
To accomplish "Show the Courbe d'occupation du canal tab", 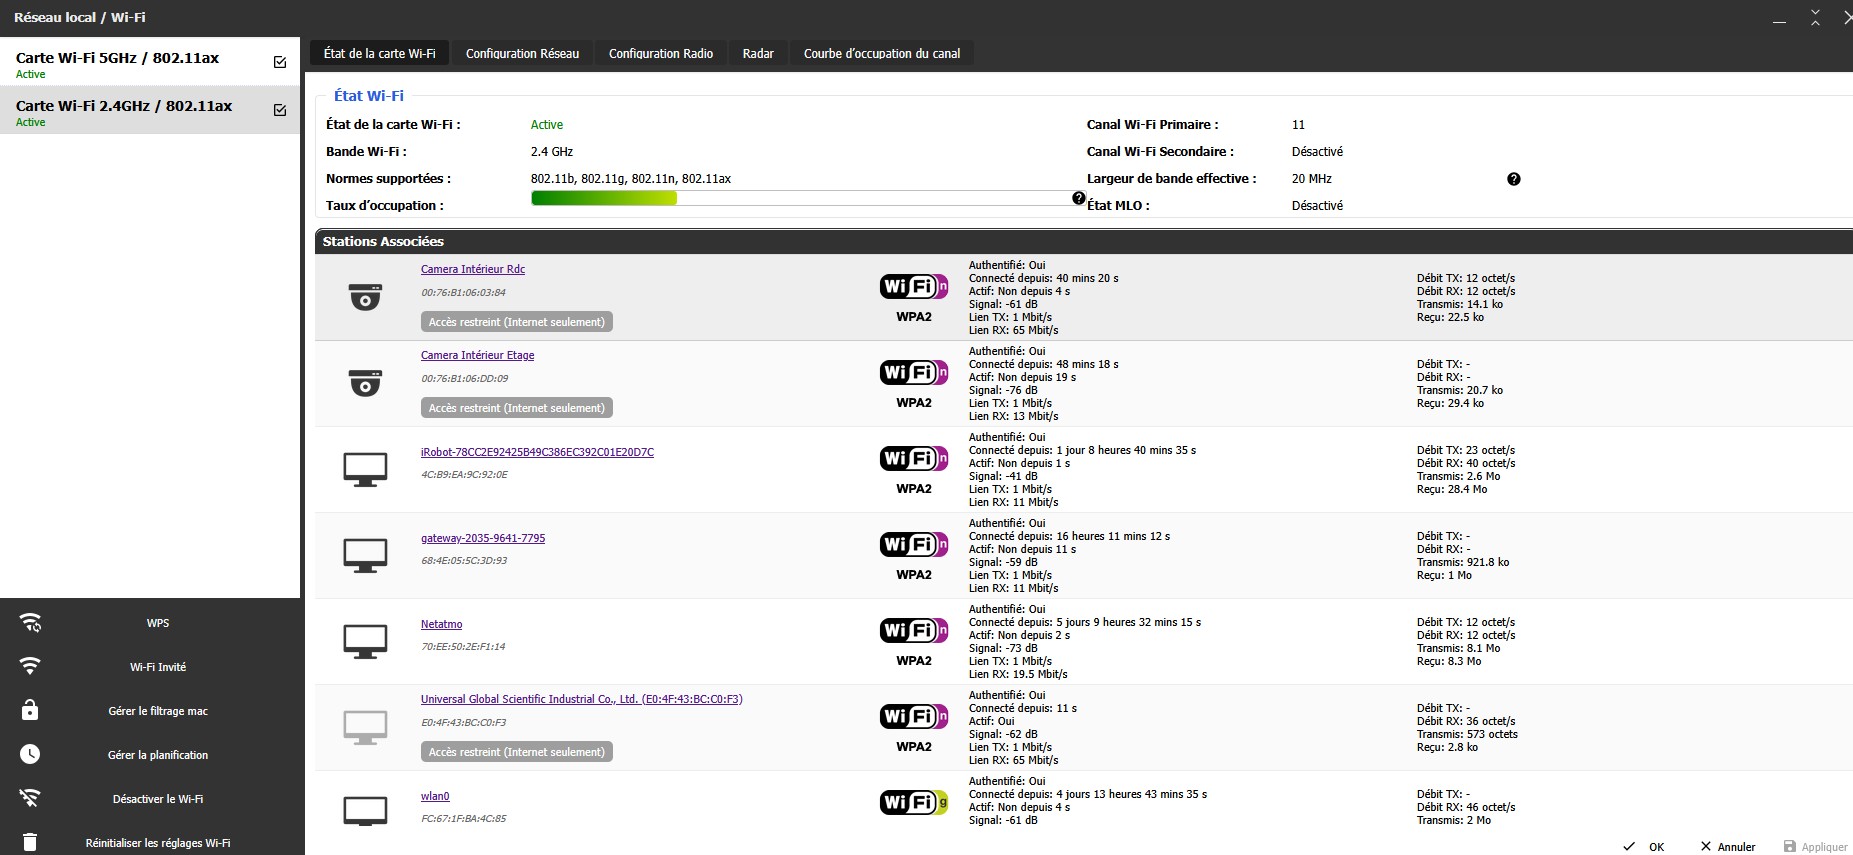I will pyautogui.click(x=881, y=54).
